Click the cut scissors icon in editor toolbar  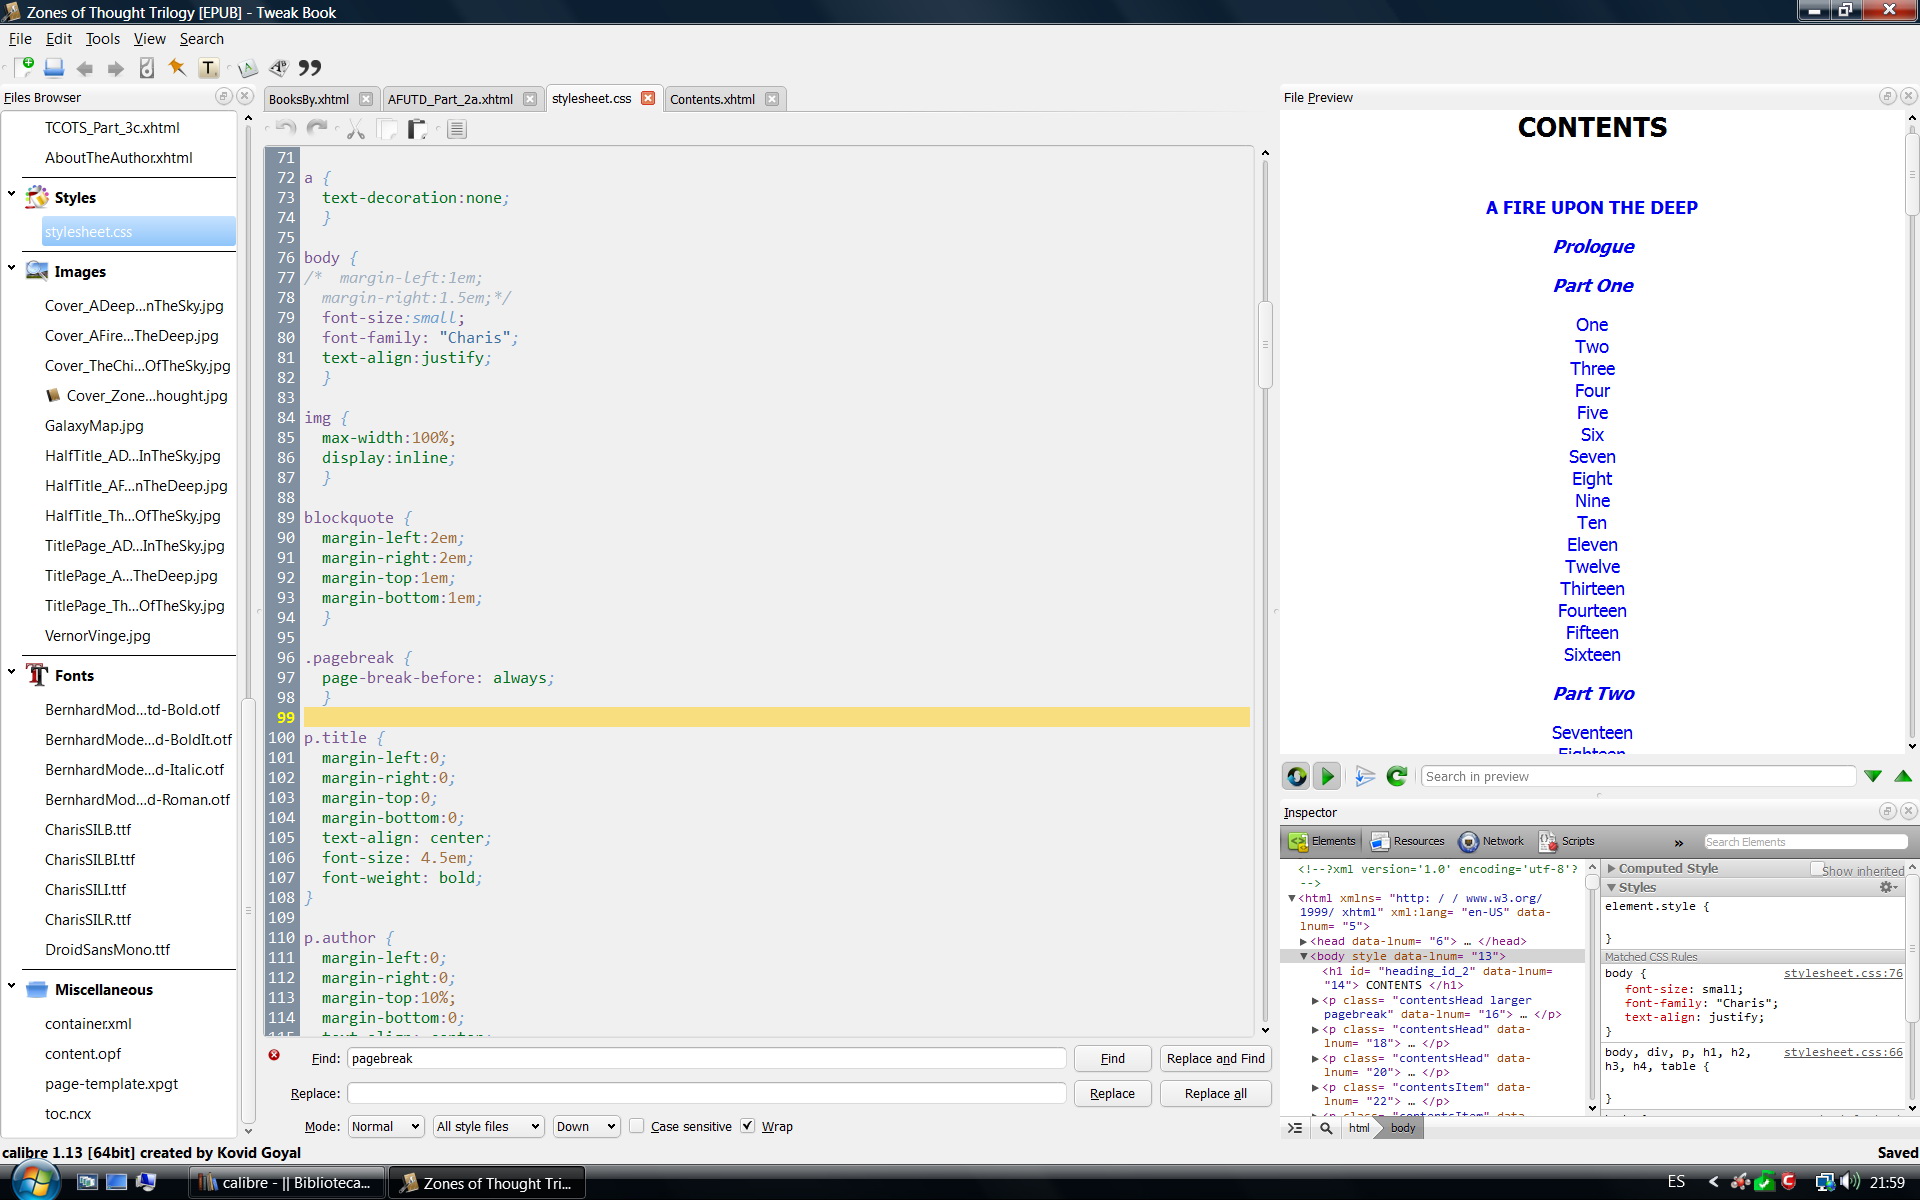[355, 129]
